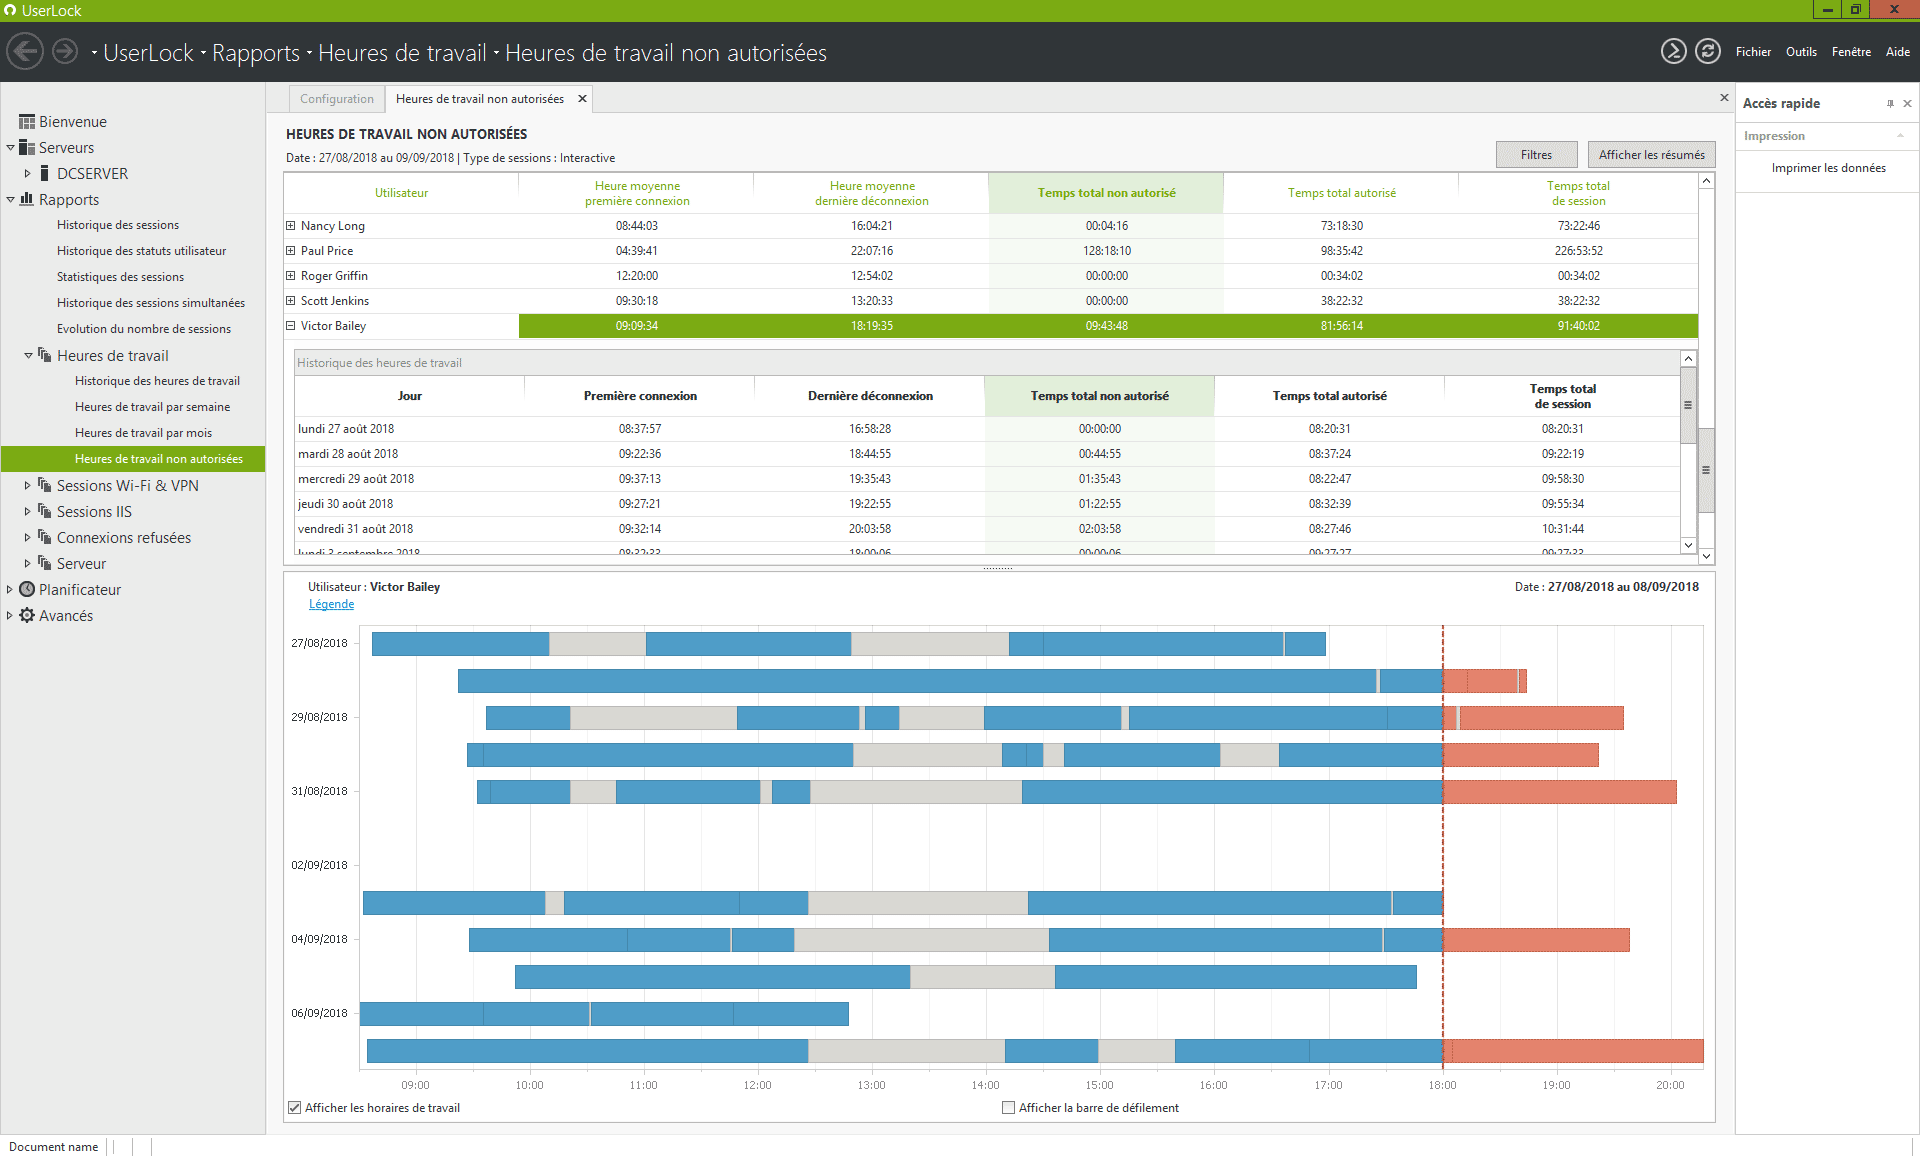Open the Outils menu
This screenshot has height=1159, width=1920.
(x=1801, y=52)
